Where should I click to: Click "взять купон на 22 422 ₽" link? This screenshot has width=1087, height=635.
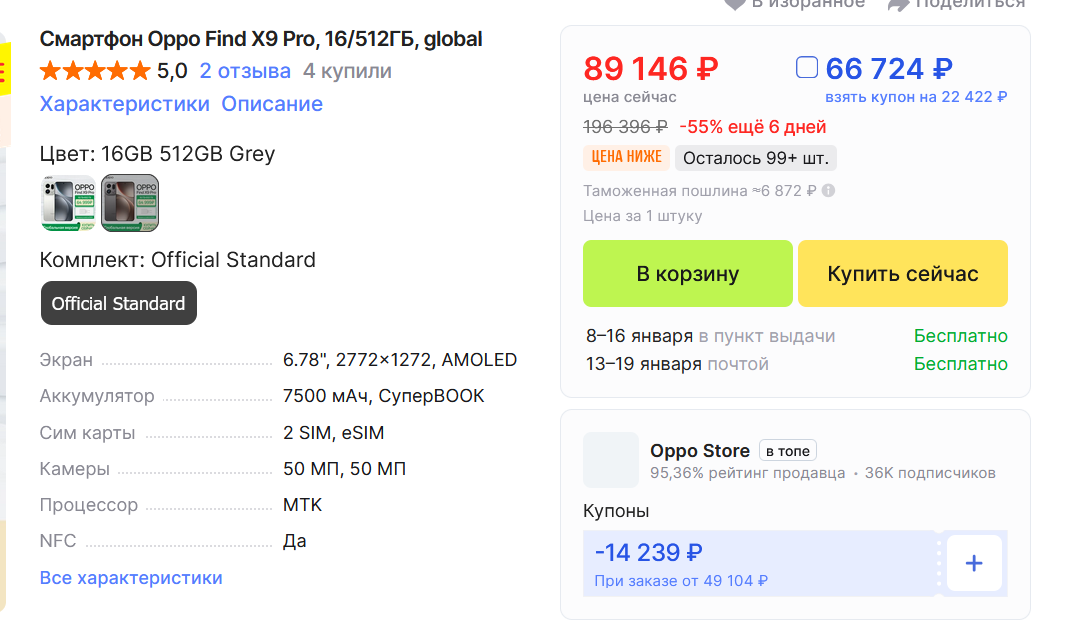tap(915, 97)
